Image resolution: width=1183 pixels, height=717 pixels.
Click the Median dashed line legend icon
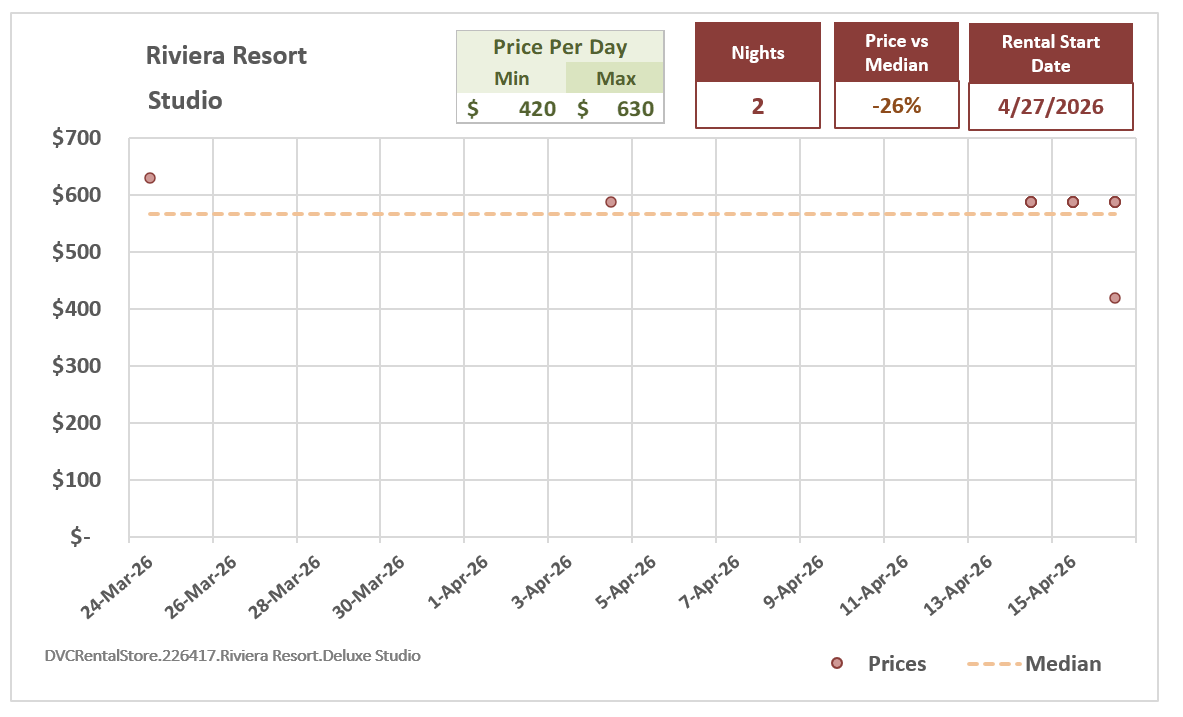coord(994,664)
